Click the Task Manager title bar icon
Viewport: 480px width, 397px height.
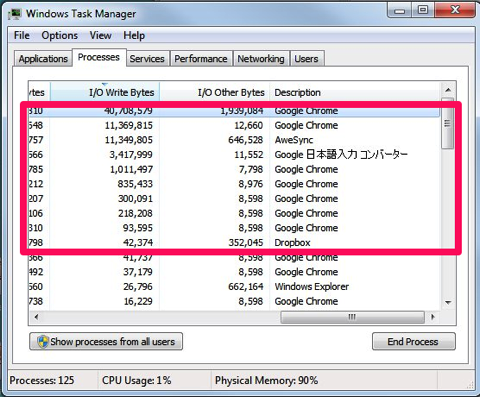click(x=15, y=14)
